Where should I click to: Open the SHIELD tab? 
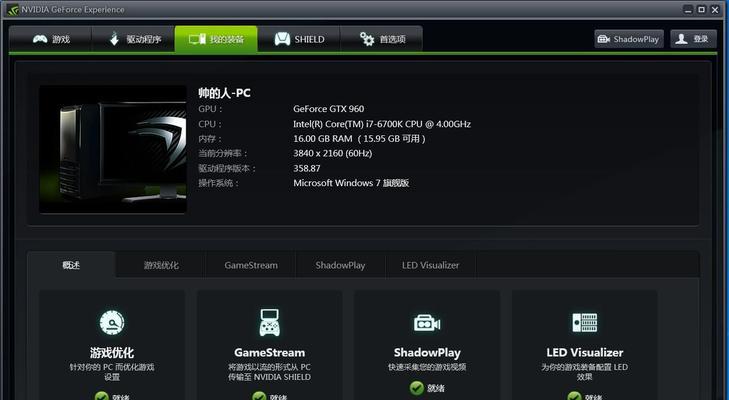pyautogui.click(x=299, y=39)
